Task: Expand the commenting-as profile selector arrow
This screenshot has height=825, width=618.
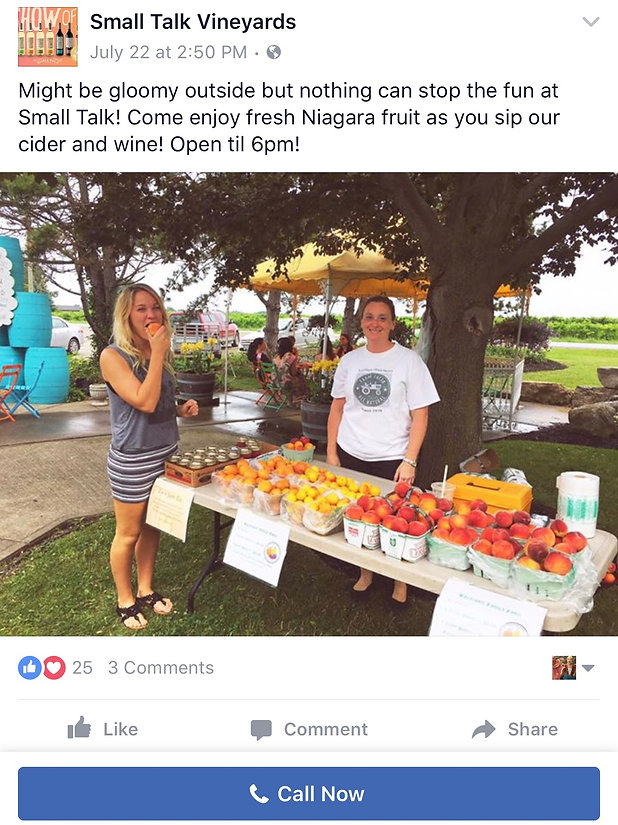Action: pyautogui.click(x=589, y=668)
